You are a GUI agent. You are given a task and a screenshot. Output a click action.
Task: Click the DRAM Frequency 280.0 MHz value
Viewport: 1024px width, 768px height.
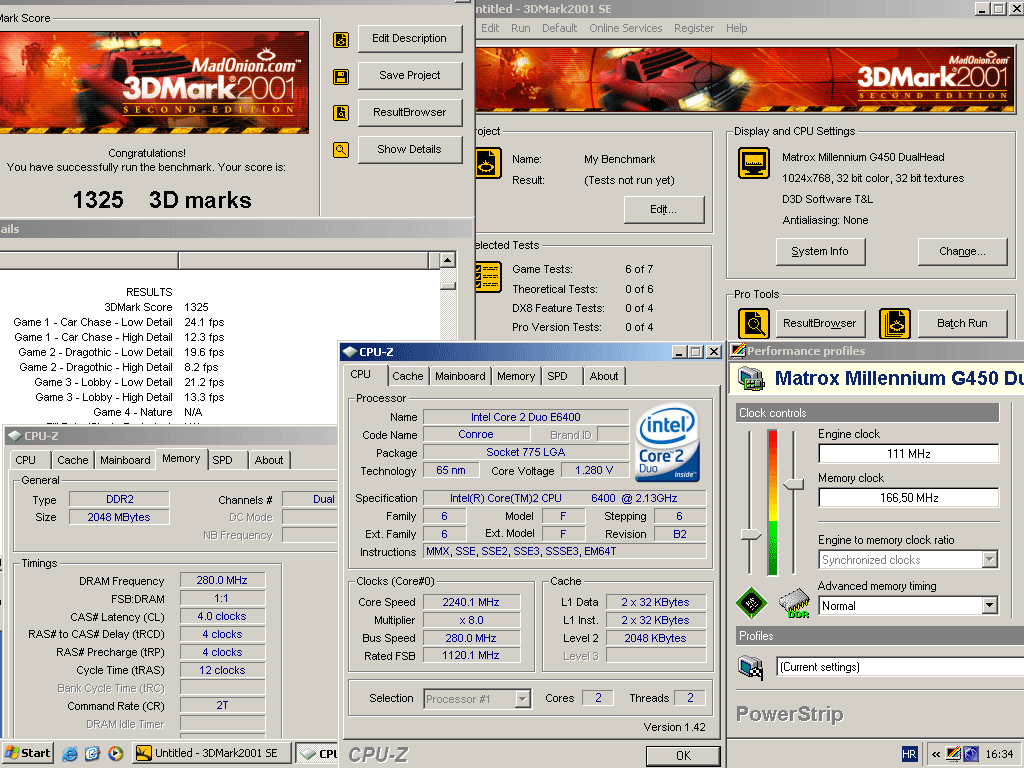point(222,580)
